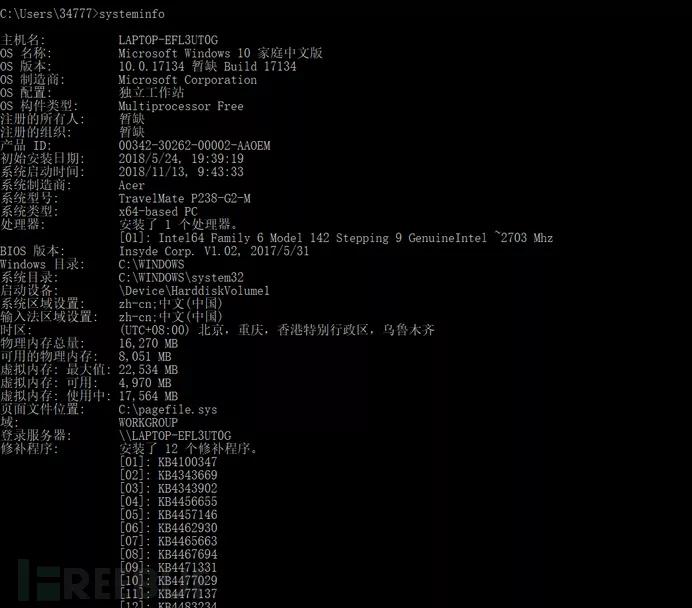This screenshot has width=692, height=608.
Task: Click the boot time 2018/11/13 value
Action: pyautogui.click(x=181, y=172)
